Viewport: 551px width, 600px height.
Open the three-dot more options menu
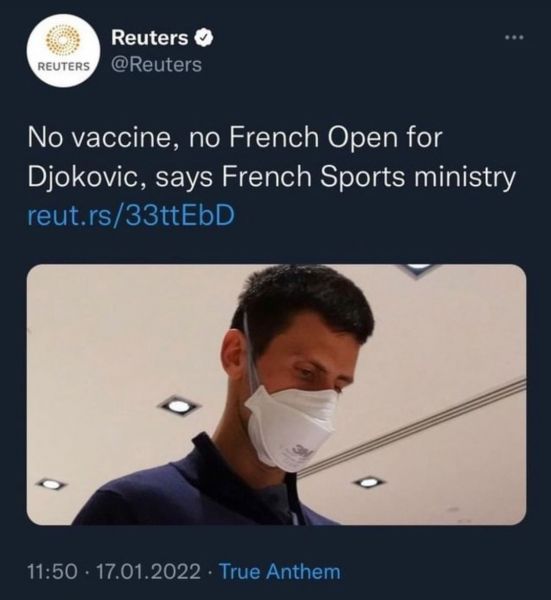coord(514,38)
